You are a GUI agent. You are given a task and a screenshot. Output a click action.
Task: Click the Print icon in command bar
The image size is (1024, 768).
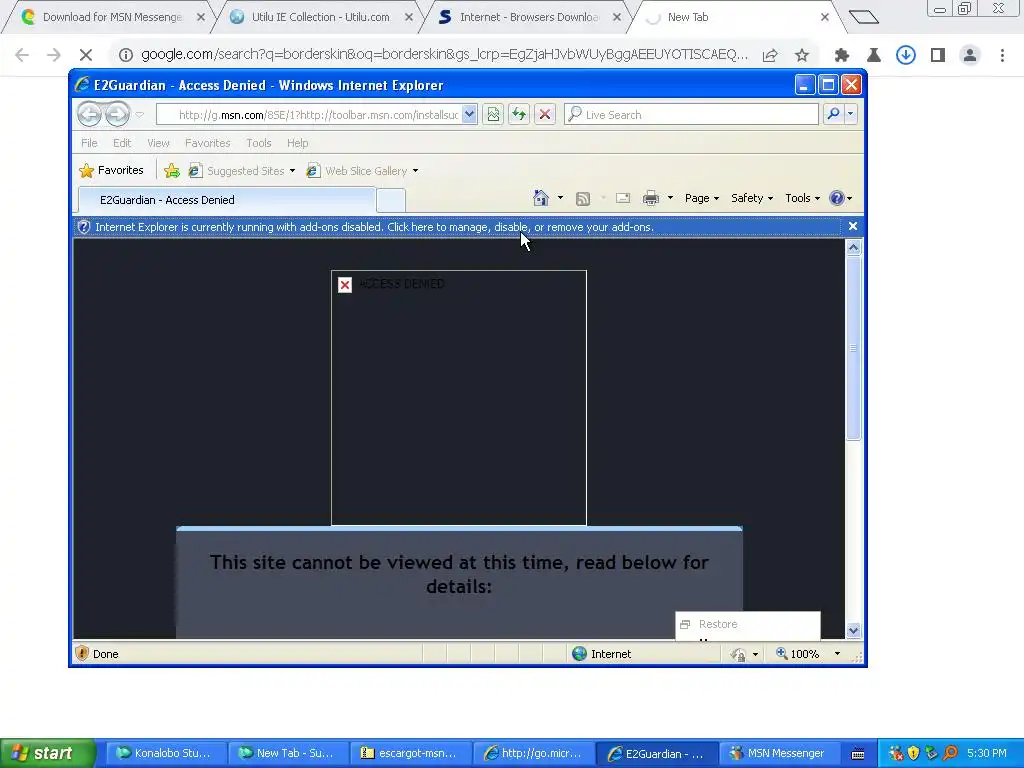(x=650, y=198)
